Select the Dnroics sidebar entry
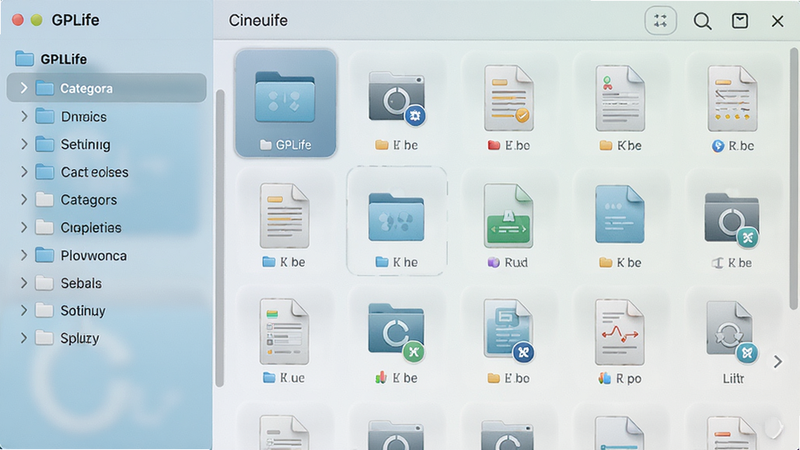The width and height of the screenshot is (800, 450). pos(107,116)
